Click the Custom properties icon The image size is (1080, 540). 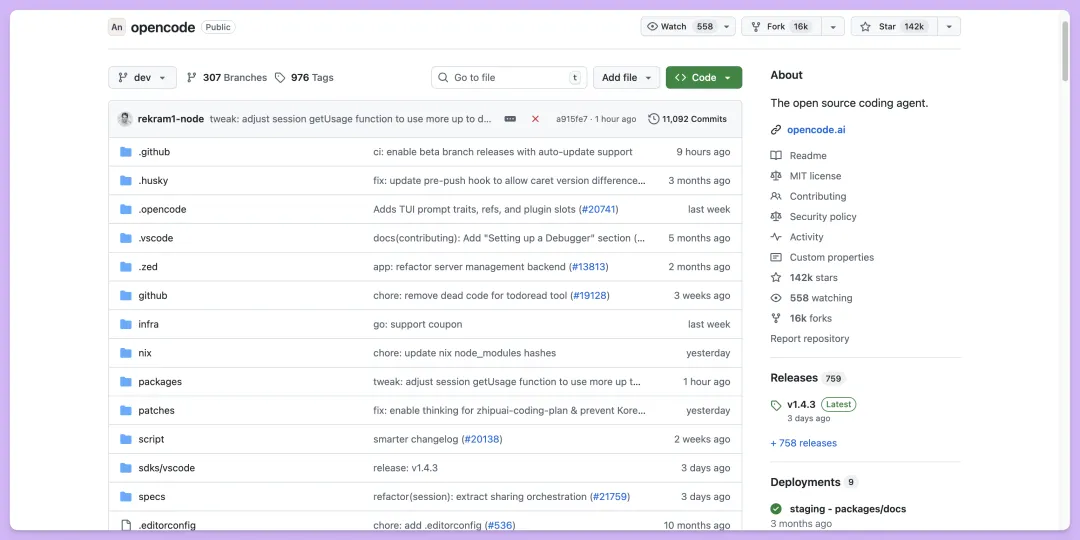pyautogui.click(x=776, y=258)
